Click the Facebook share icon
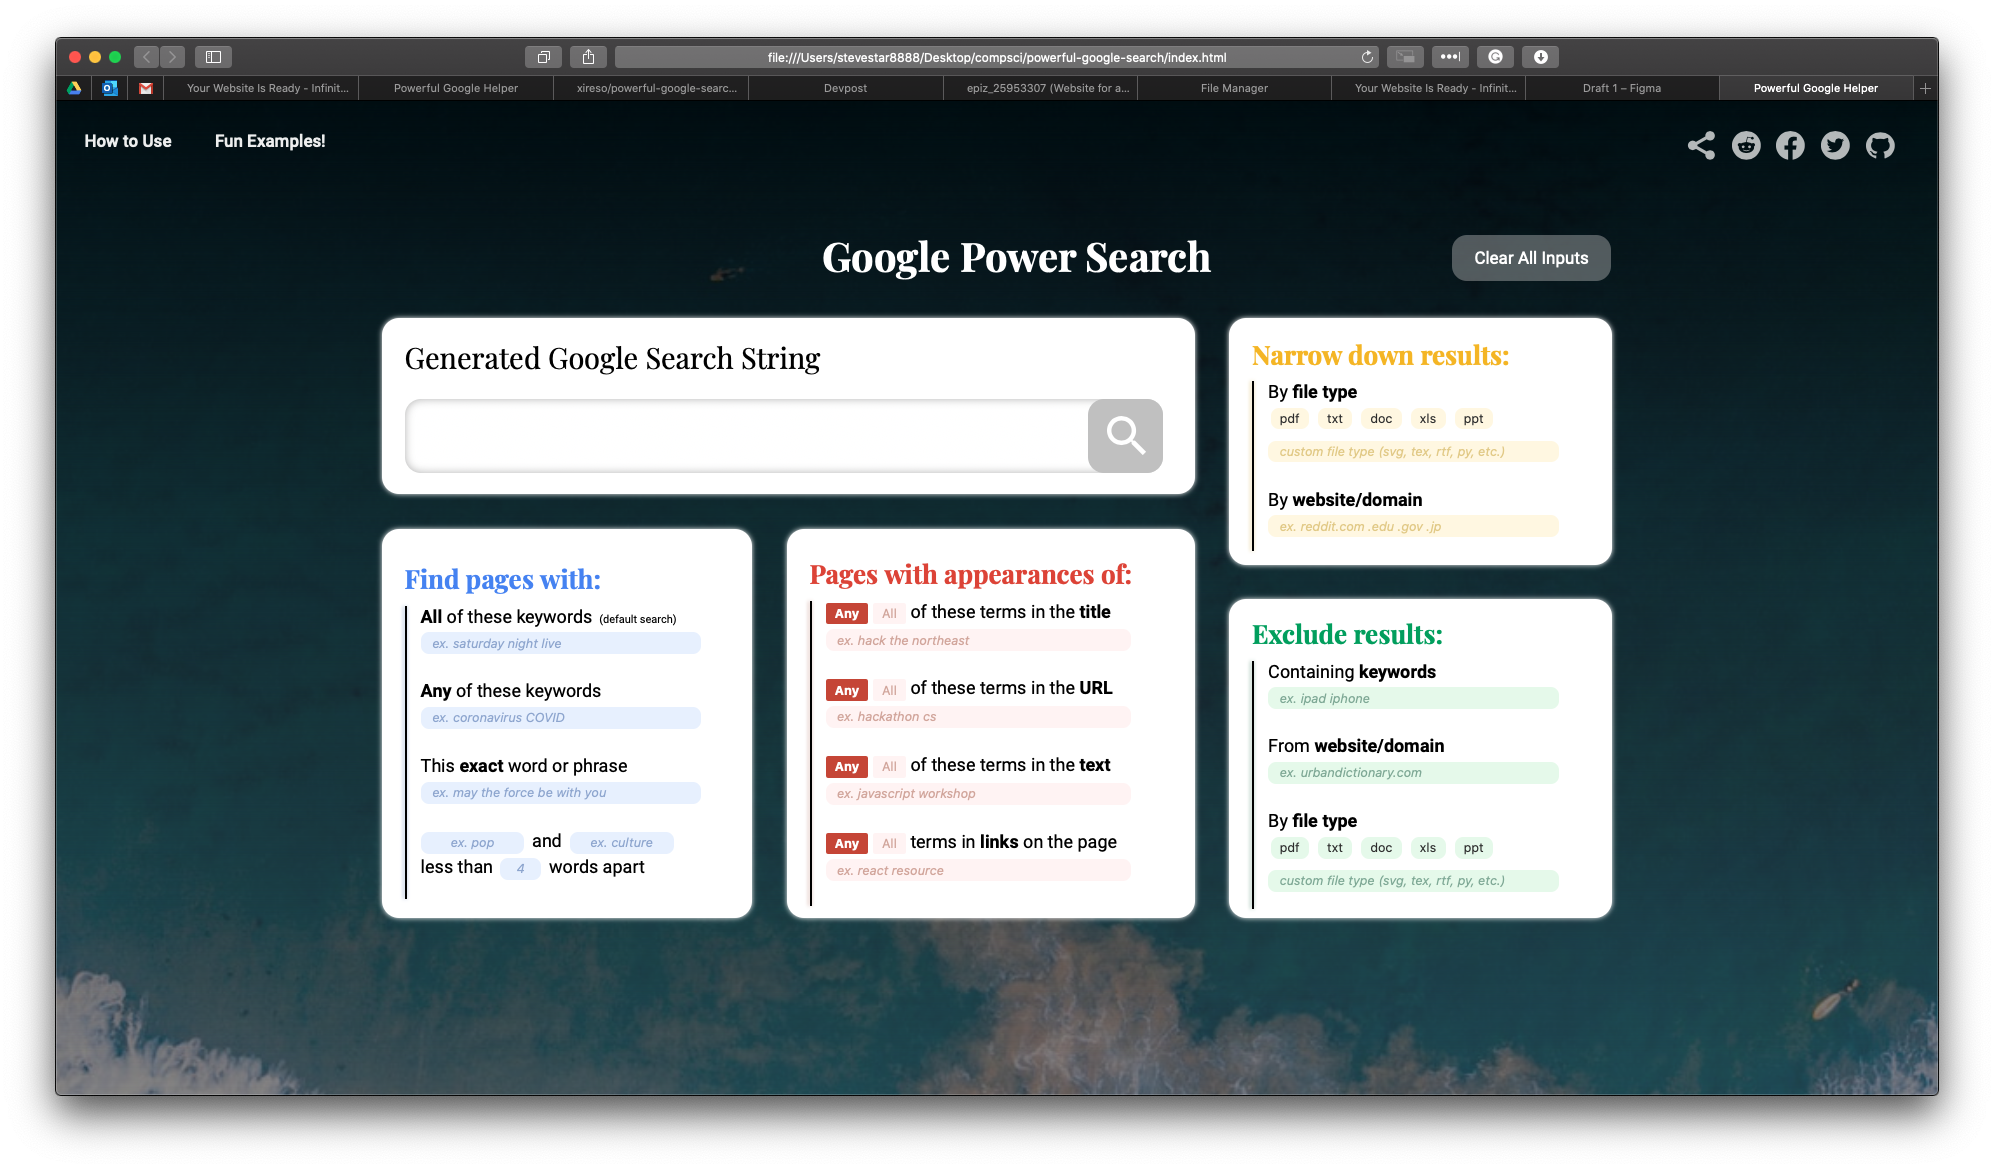This screenshot has width=1994, height=1169. 1790,146
